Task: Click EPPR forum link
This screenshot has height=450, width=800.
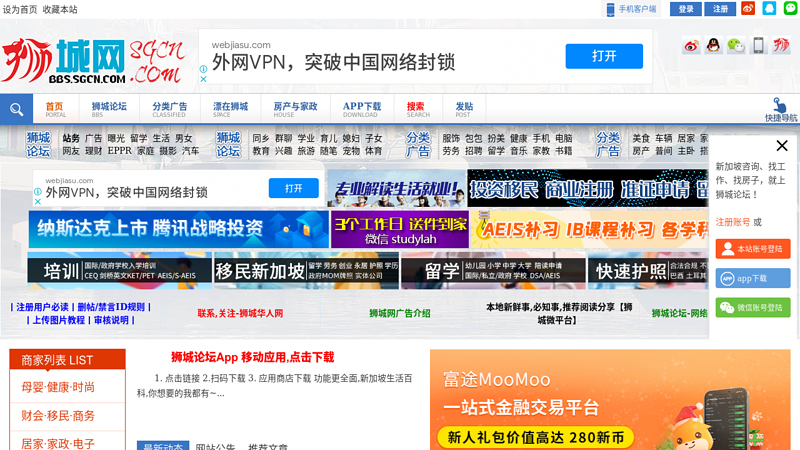Action: click(x=119, y=151)
